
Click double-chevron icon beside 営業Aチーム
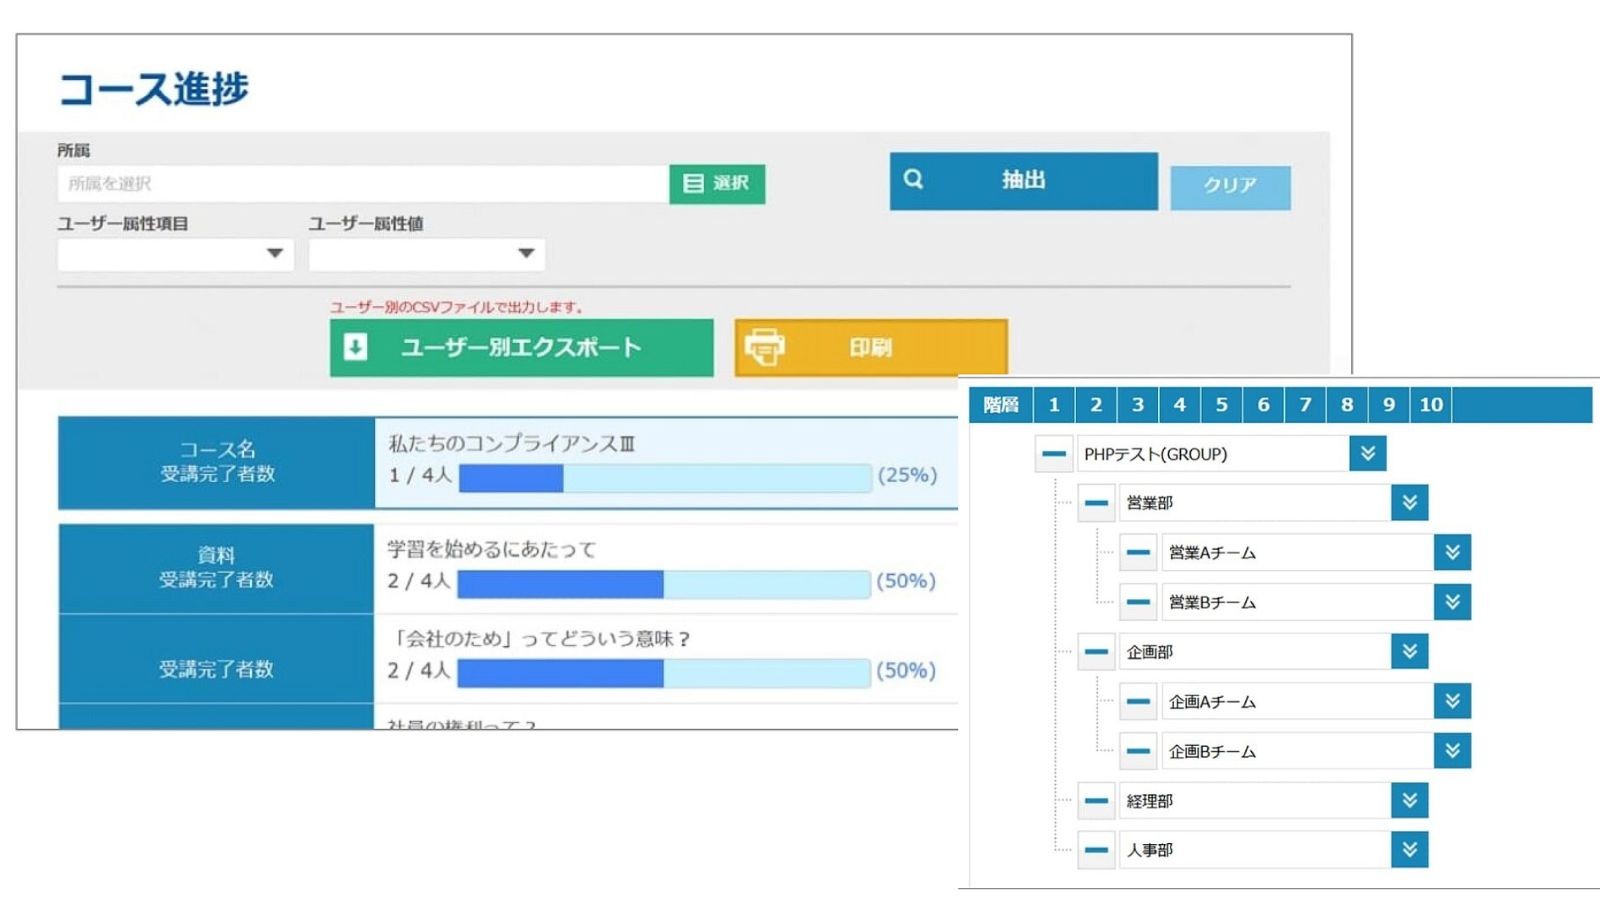coord(1452,552)
